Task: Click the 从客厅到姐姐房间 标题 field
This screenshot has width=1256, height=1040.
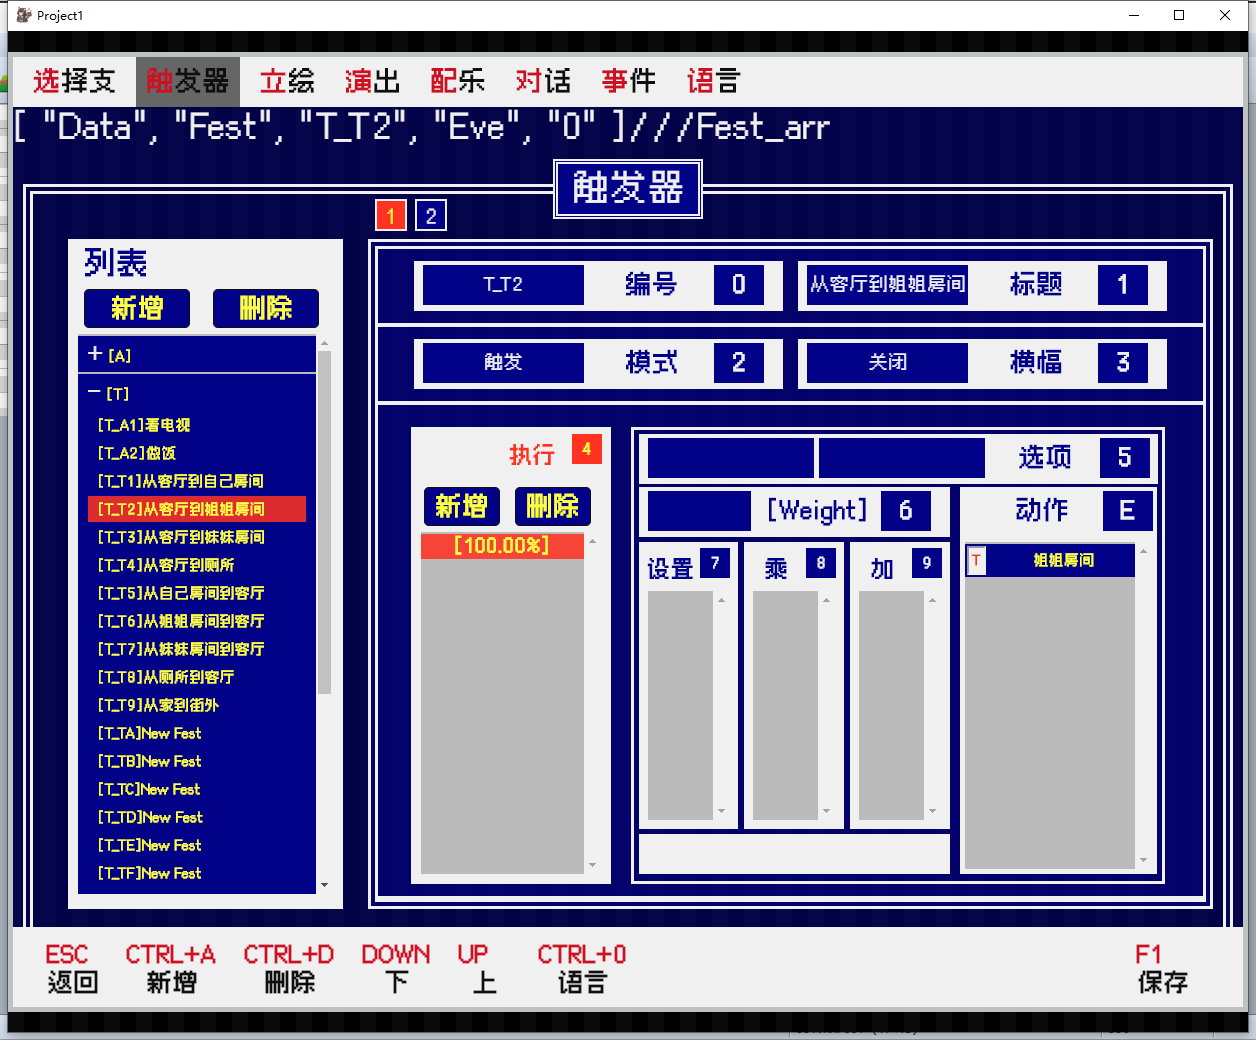Action: (x=887, y=285)
